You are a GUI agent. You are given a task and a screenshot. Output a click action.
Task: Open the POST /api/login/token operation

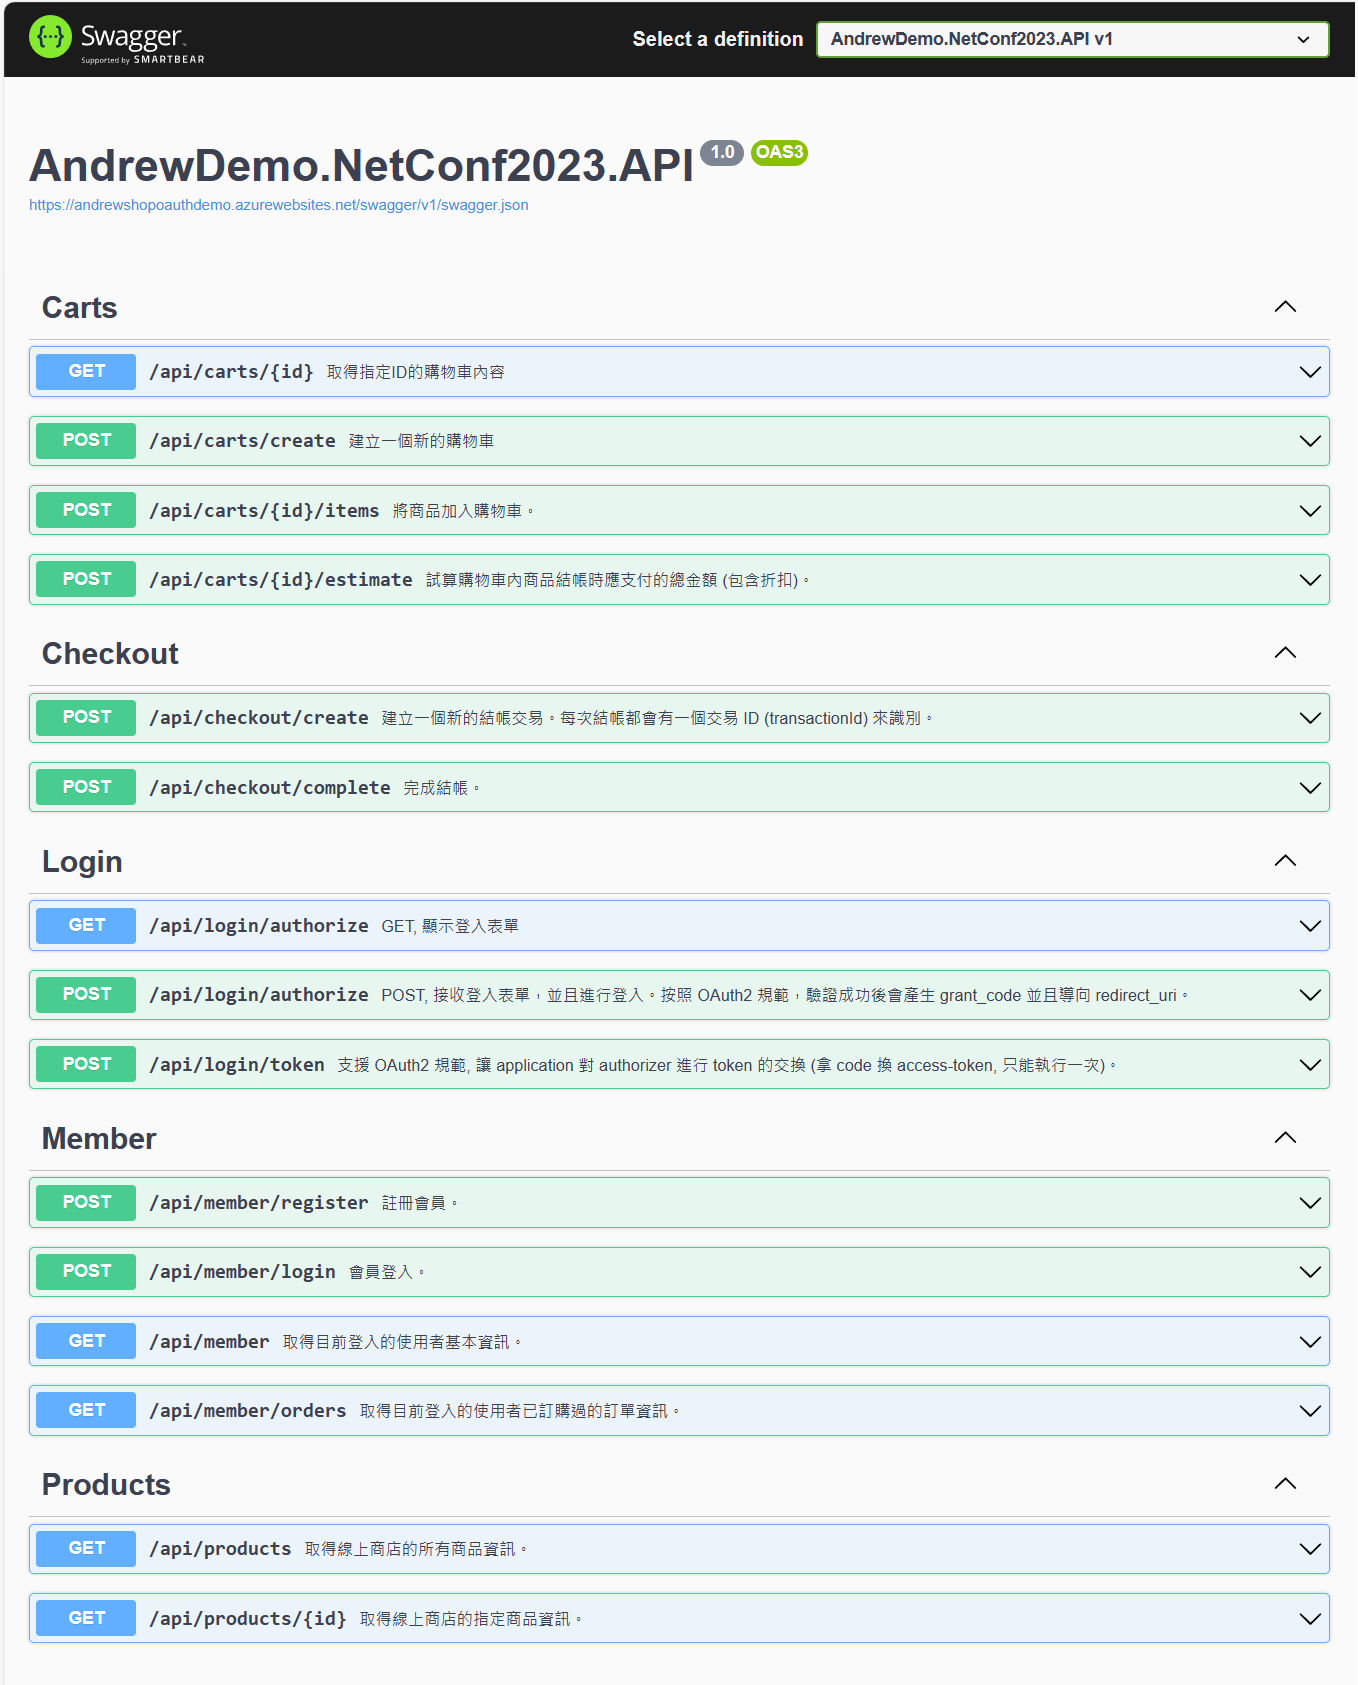click(x=236, y=1065)
